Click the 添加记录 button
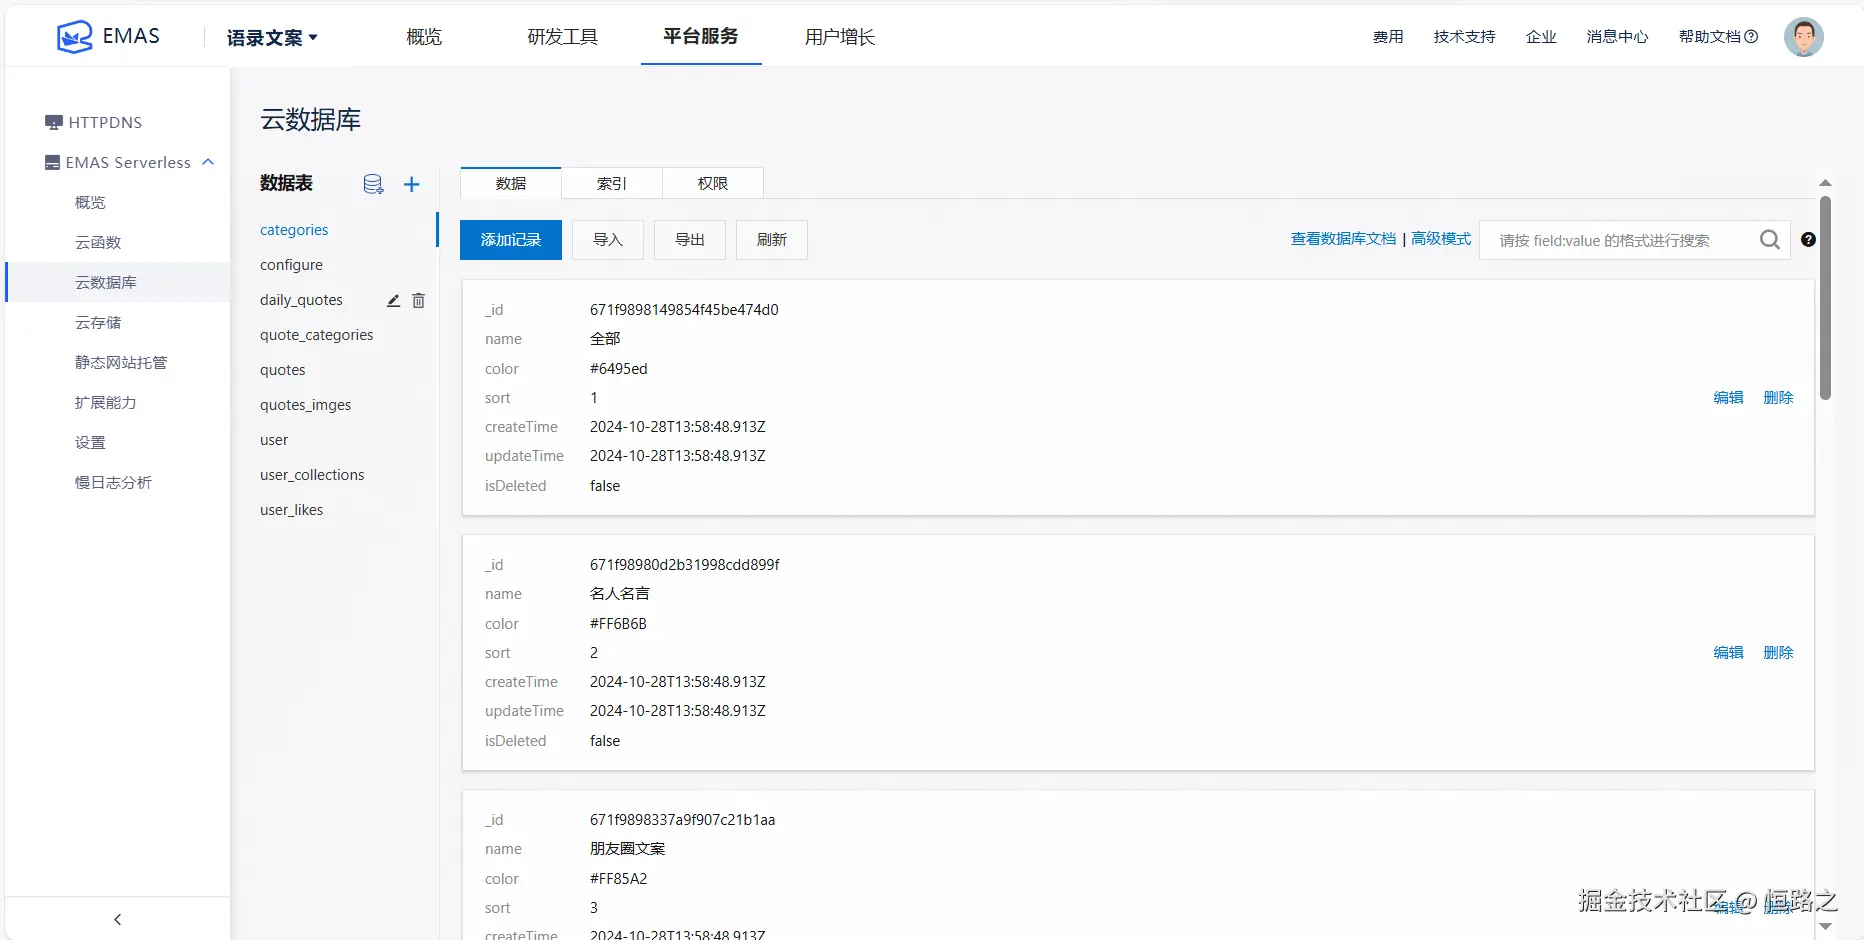The height and width of the screenshot is (940, 1864). 511,240
